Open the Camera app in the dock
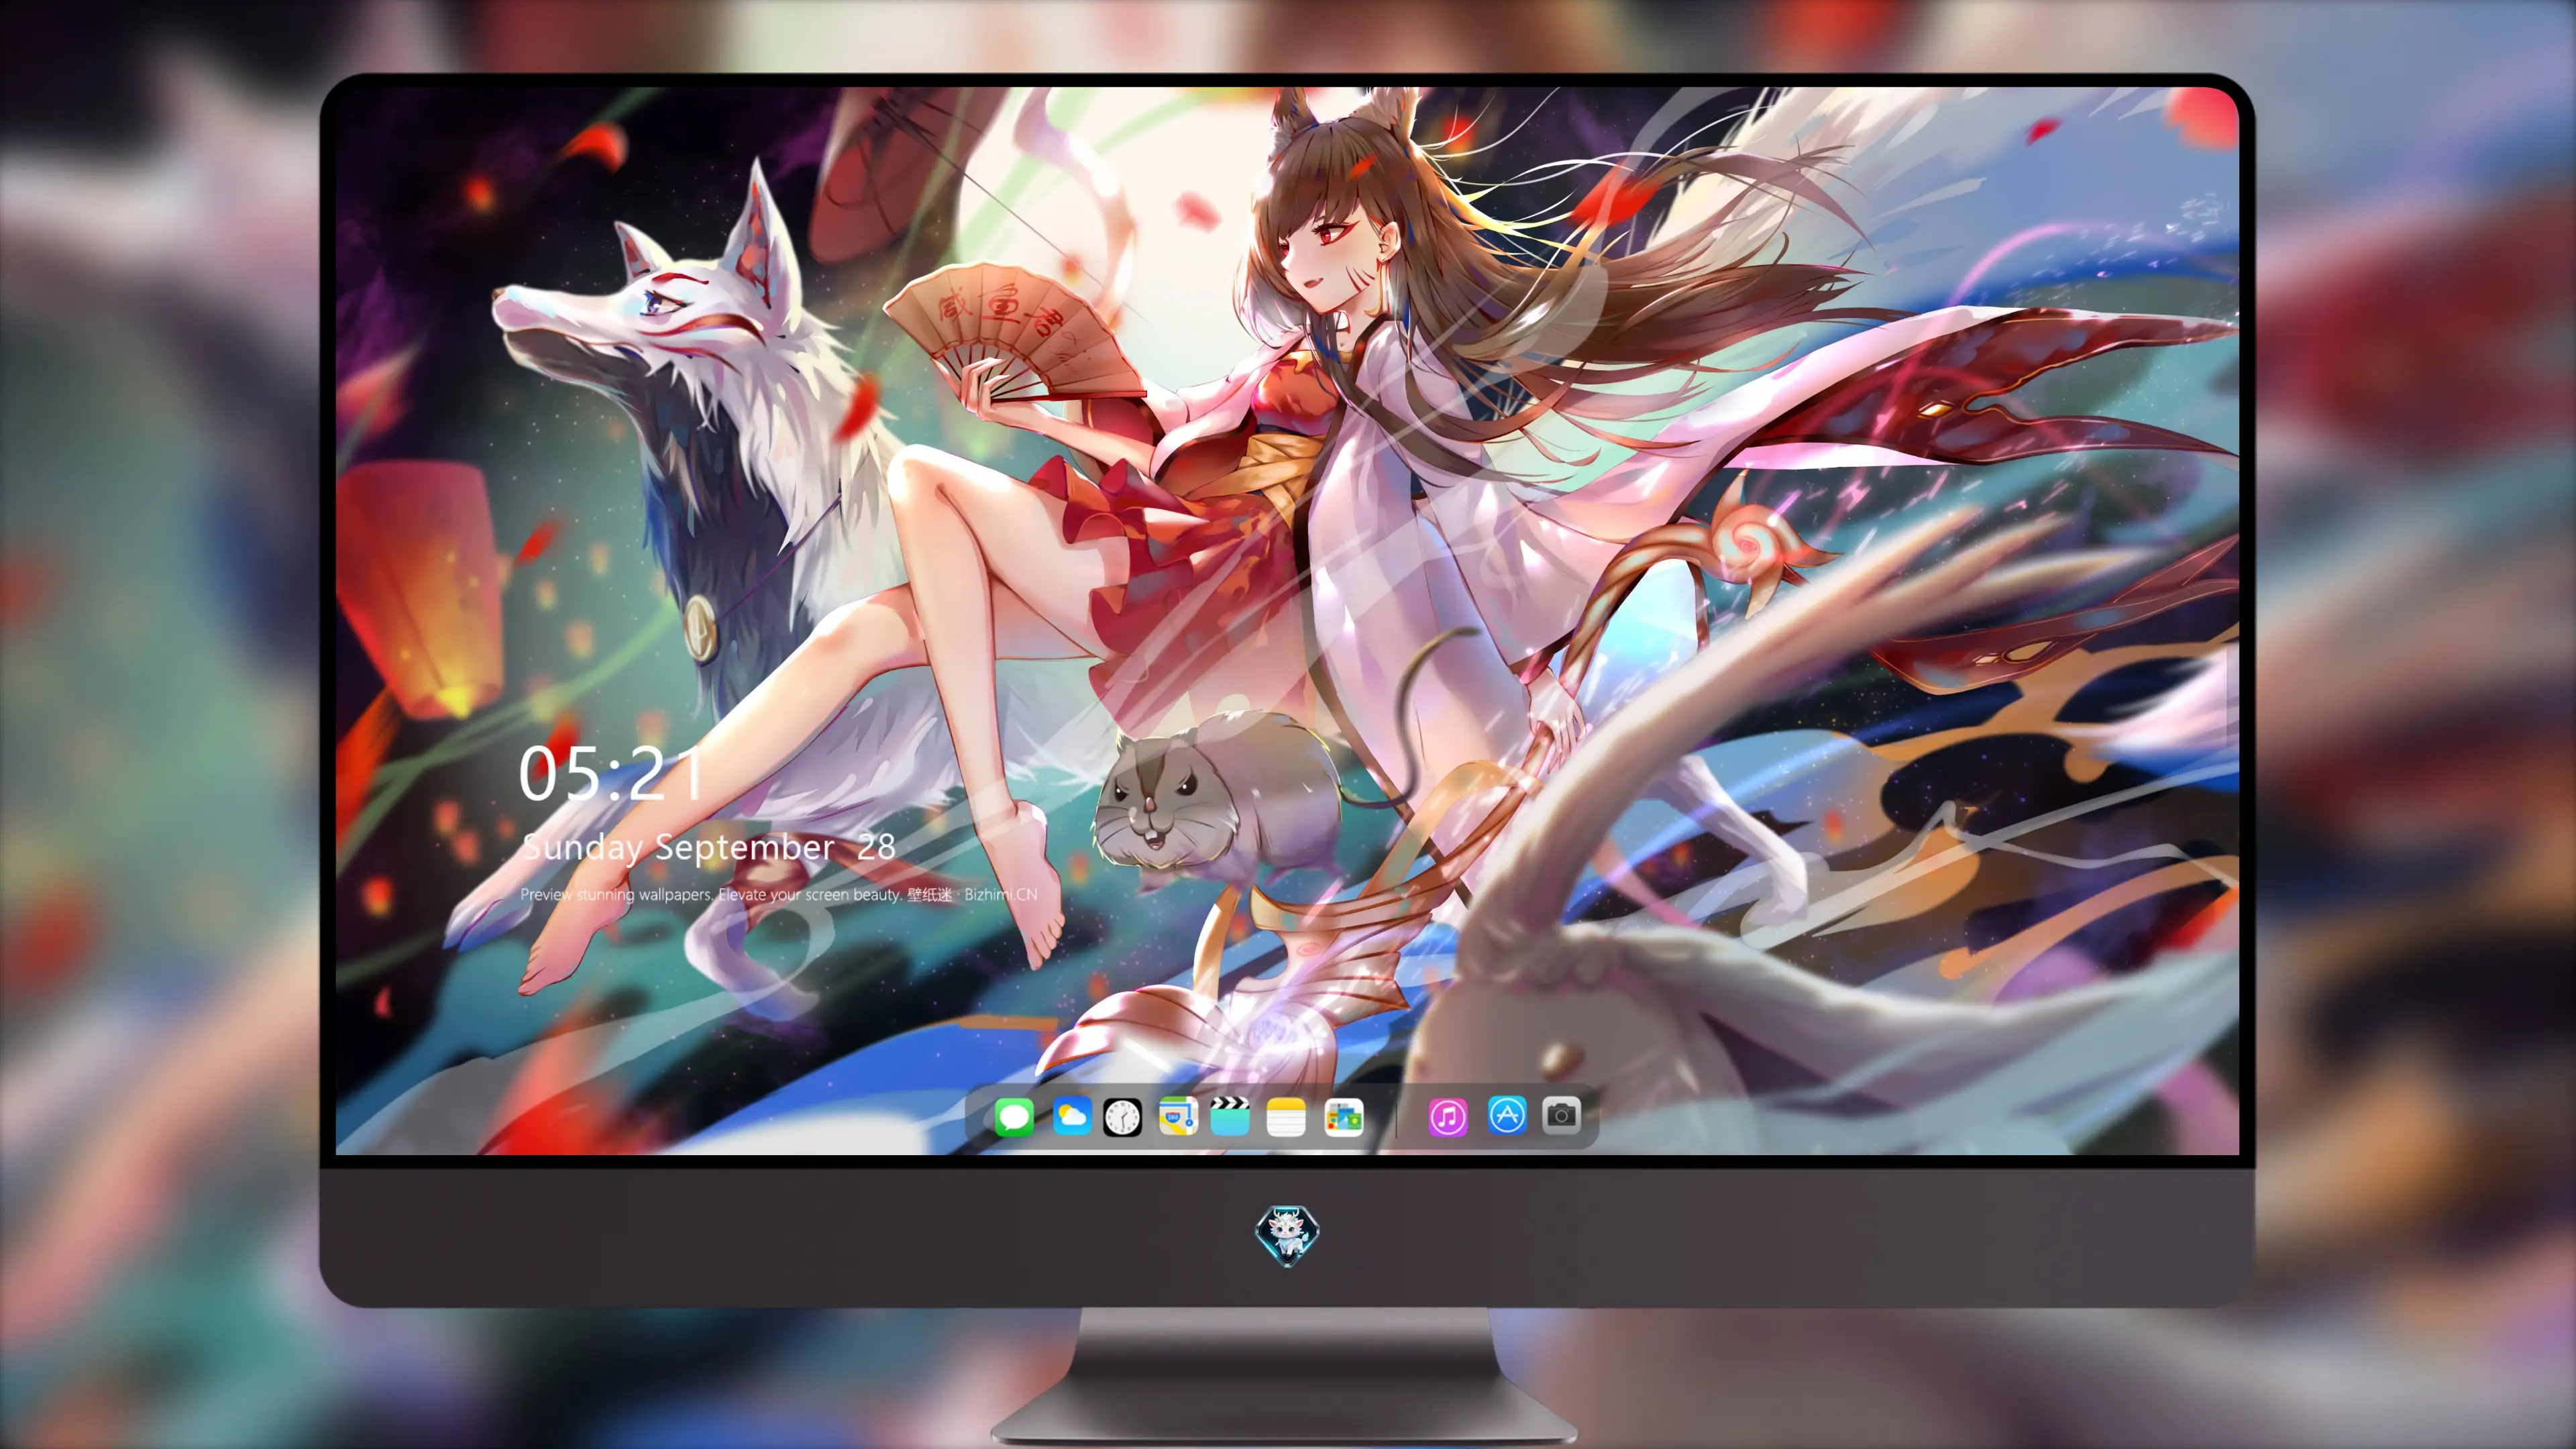 pos(1561,1115)
